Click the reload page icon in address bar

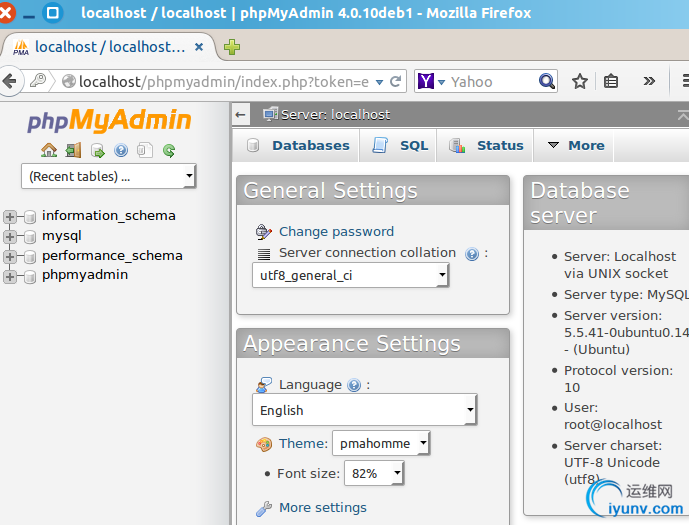[395, 81]
